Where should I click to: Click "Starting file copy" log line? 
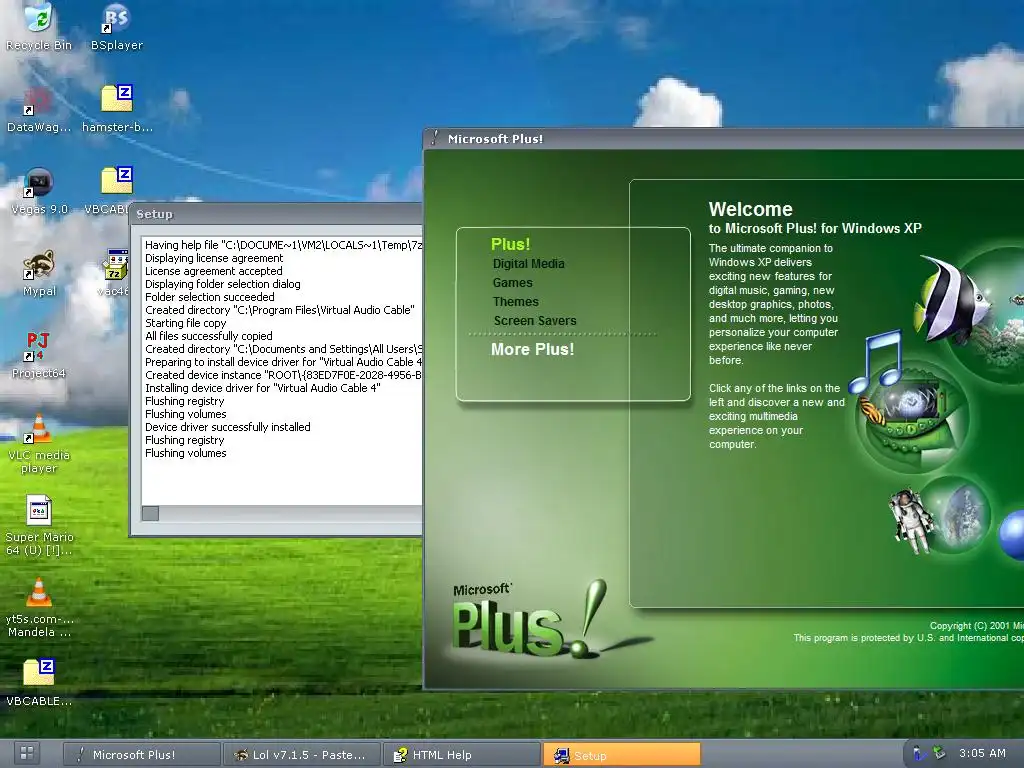point(185,323)
